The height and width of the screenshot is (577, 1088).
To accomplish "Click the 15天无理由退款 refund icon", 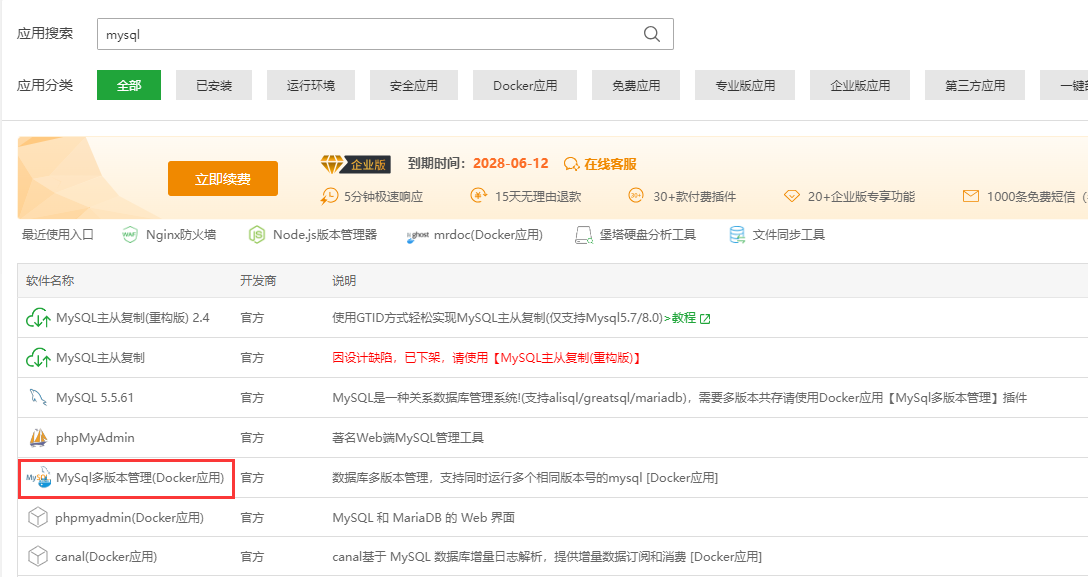I will click(x=479, y=196).
